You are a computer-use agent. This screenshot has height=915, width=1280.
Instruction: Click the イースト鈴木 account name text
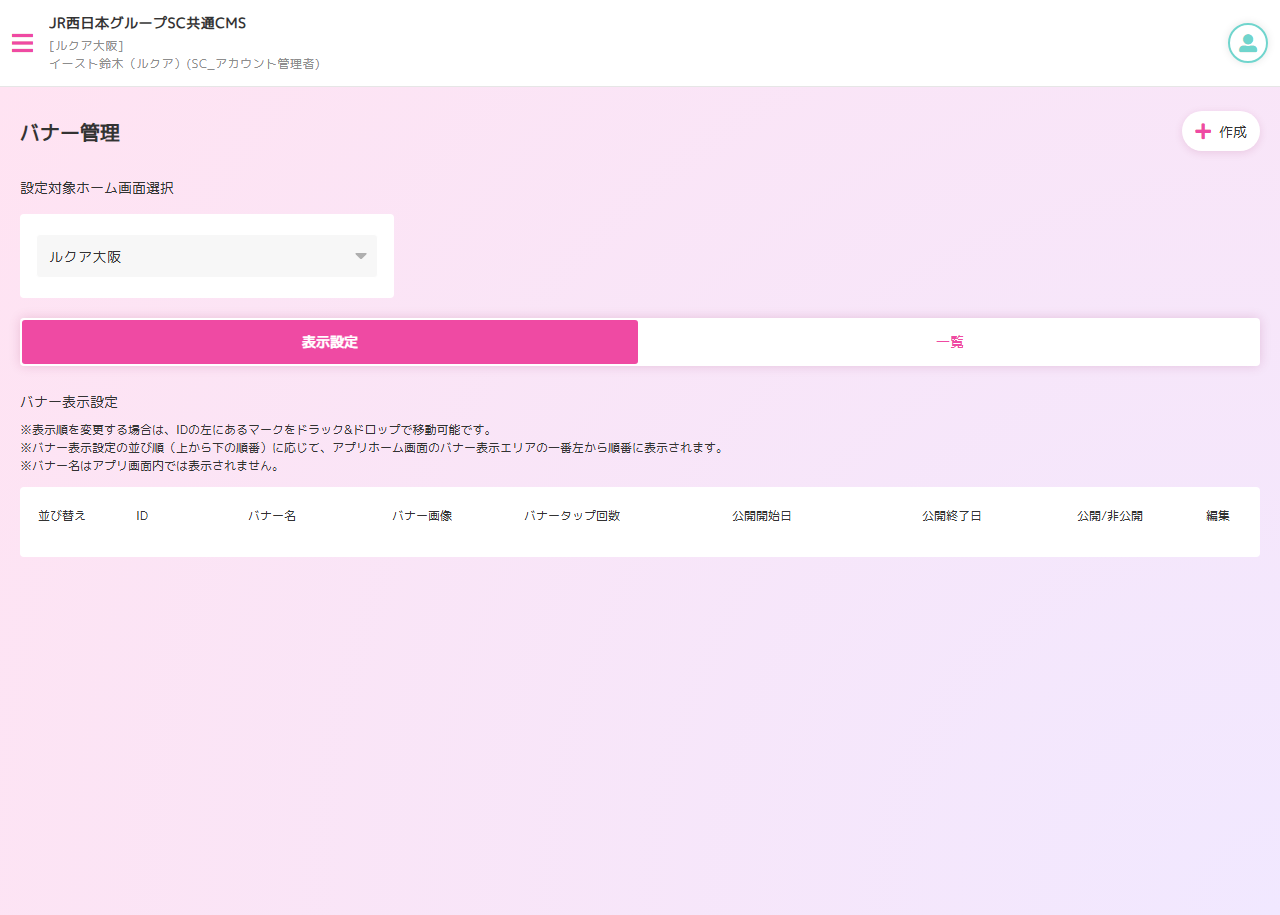pyautogui.click(x=184, y=64)
